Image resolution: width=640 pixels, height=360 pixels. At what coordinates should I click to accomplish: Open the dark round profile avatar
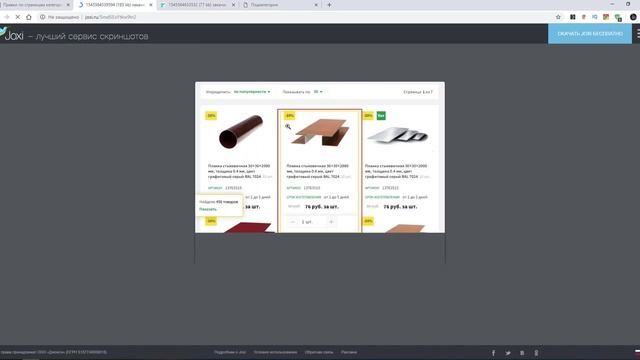(x=633, y=17)
